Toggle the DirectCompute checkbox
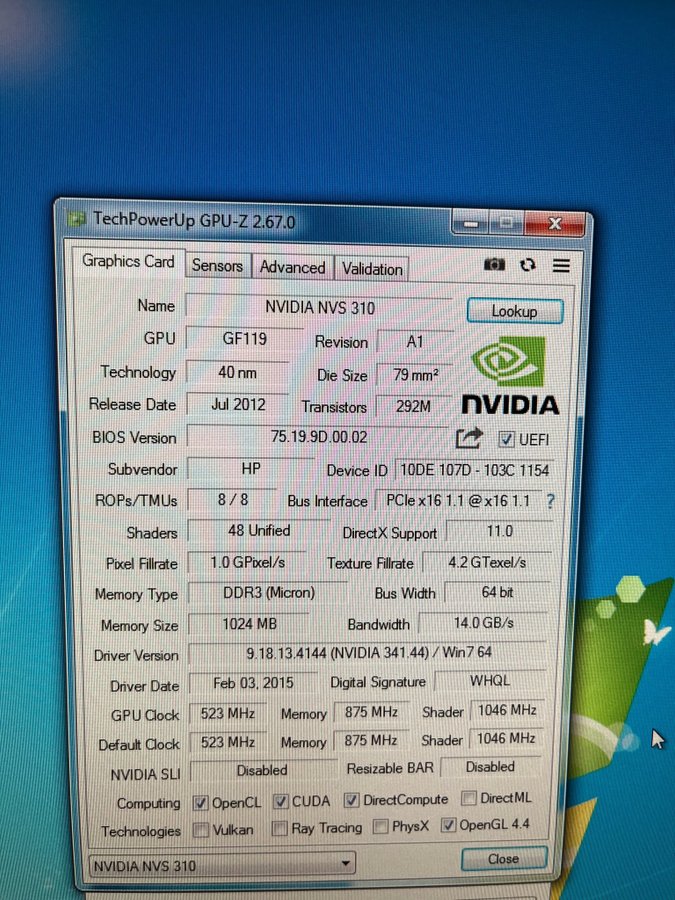Screen dimensions: 675x900 pyautogui.click(x=351, y=800)
